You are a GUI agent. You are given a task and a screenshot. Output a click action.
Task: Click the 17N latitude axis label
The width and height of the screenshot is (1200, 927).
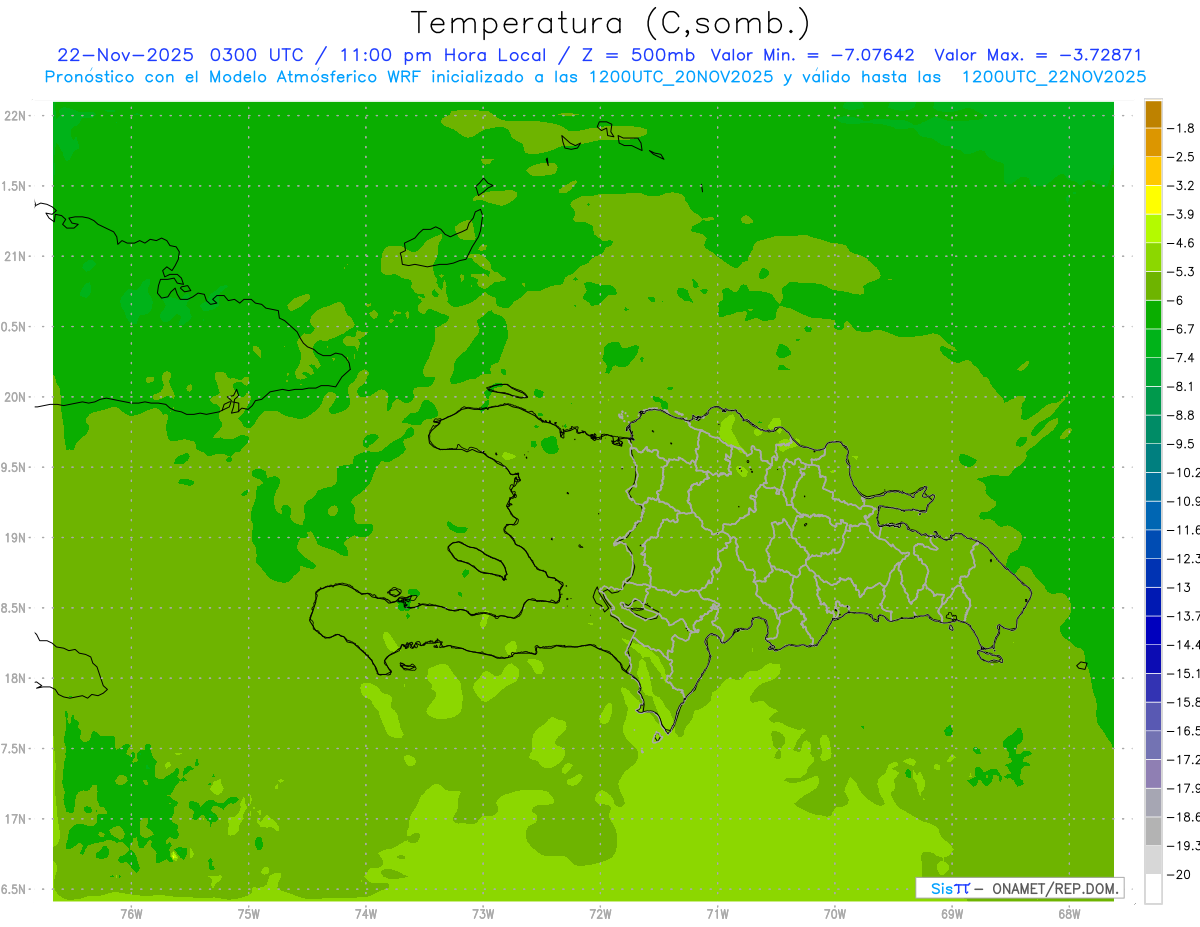[x=17, y=819]
